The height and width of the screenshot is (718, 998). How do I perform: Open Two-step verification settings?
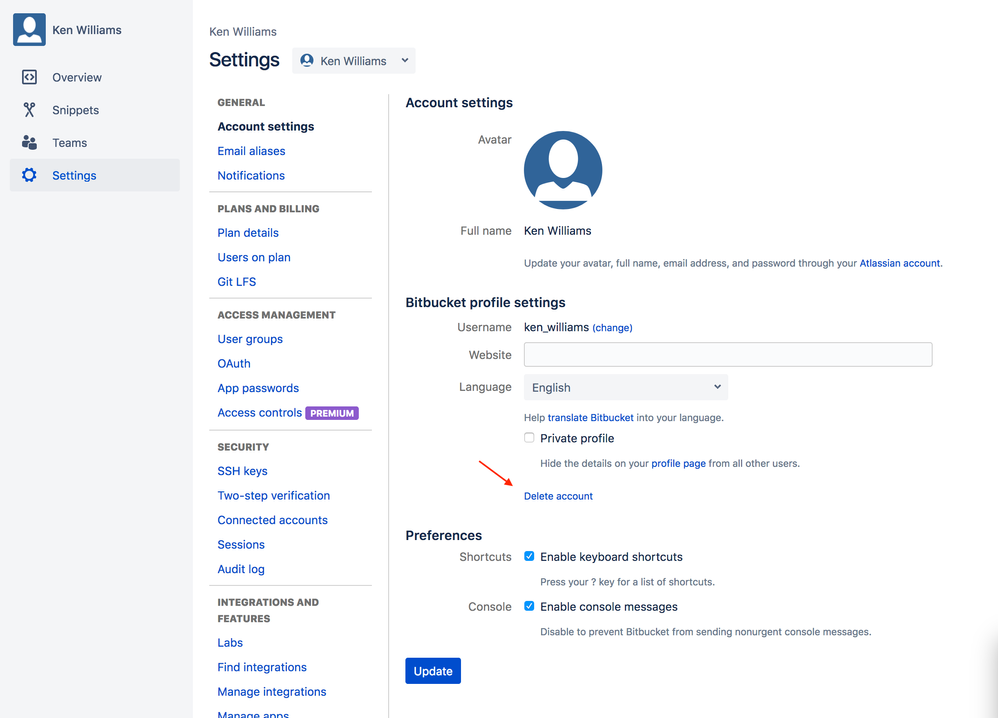[x=274, y=495]
